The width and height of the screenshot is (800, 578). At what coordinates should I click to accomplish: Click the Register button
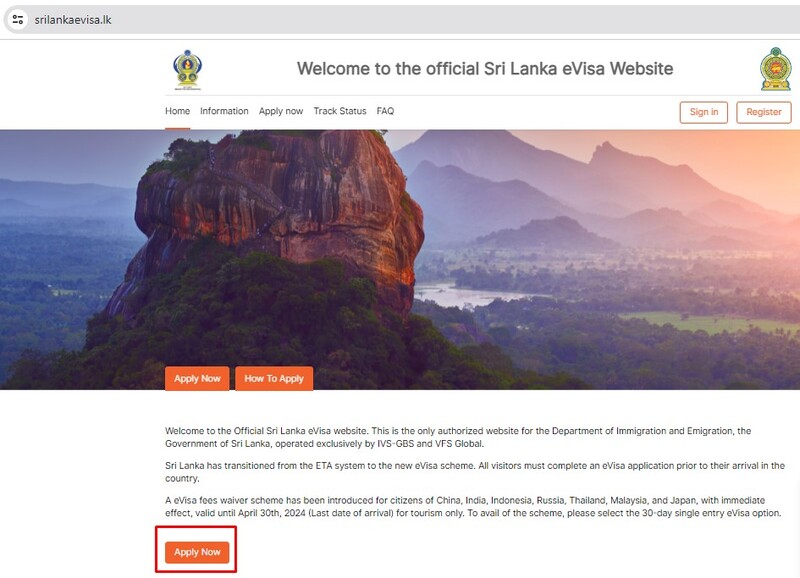click(x=764, y=112)
